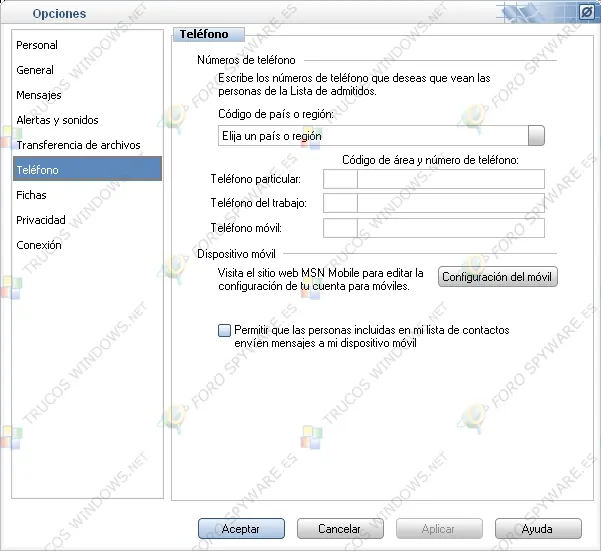The height and width of the screenshot is (551, 601).
Task: Focus the Teléfono móvil number field
Action: 450,229
